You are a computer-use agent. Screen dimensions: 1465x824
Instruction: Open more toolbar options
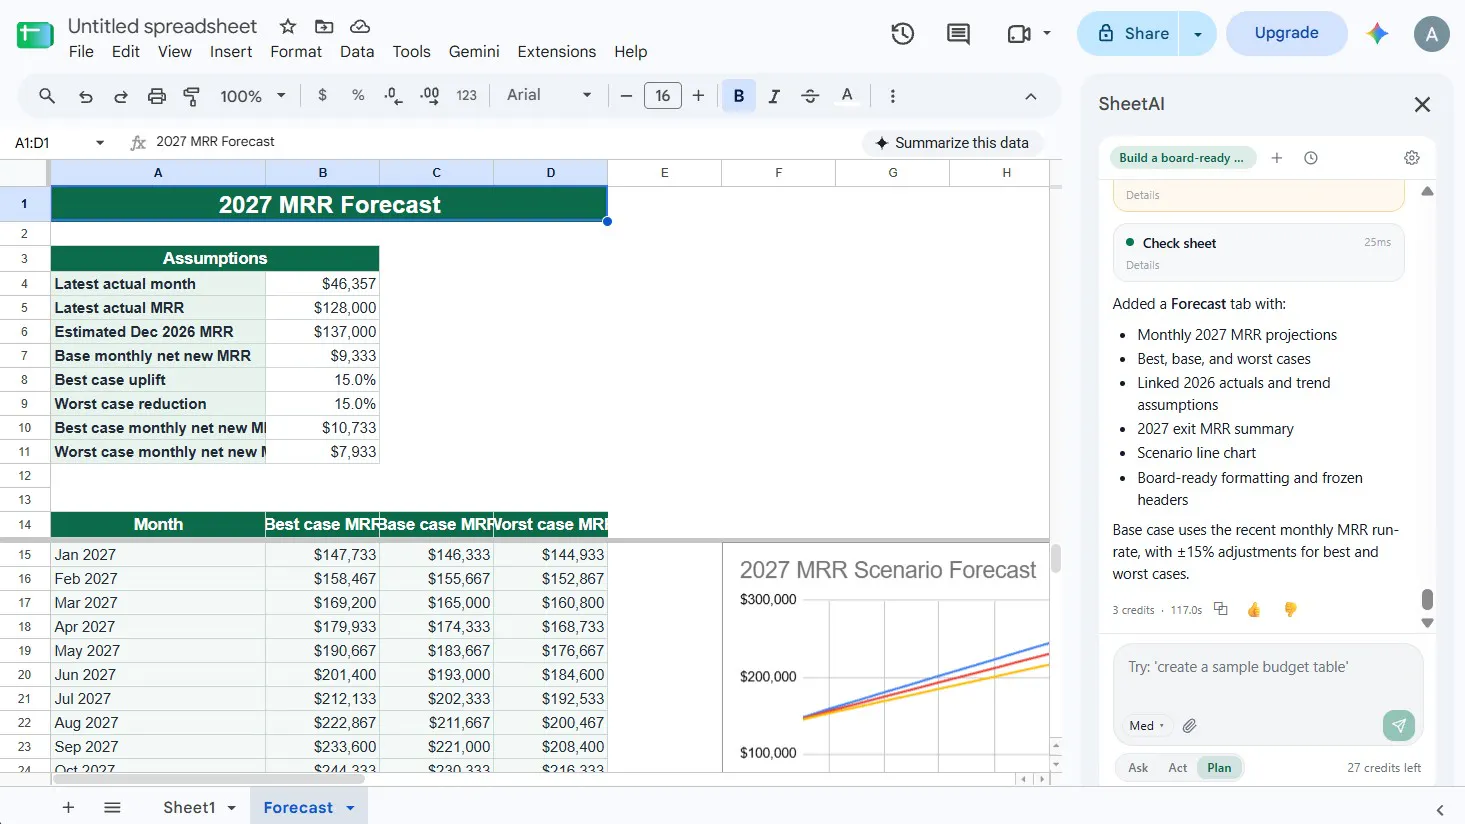pyautogui.click(x=892, y=96)
